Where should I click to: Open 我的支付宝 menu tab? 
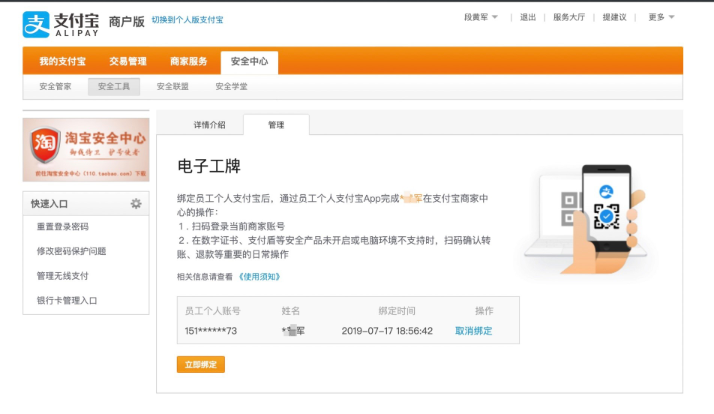(62, 61)
